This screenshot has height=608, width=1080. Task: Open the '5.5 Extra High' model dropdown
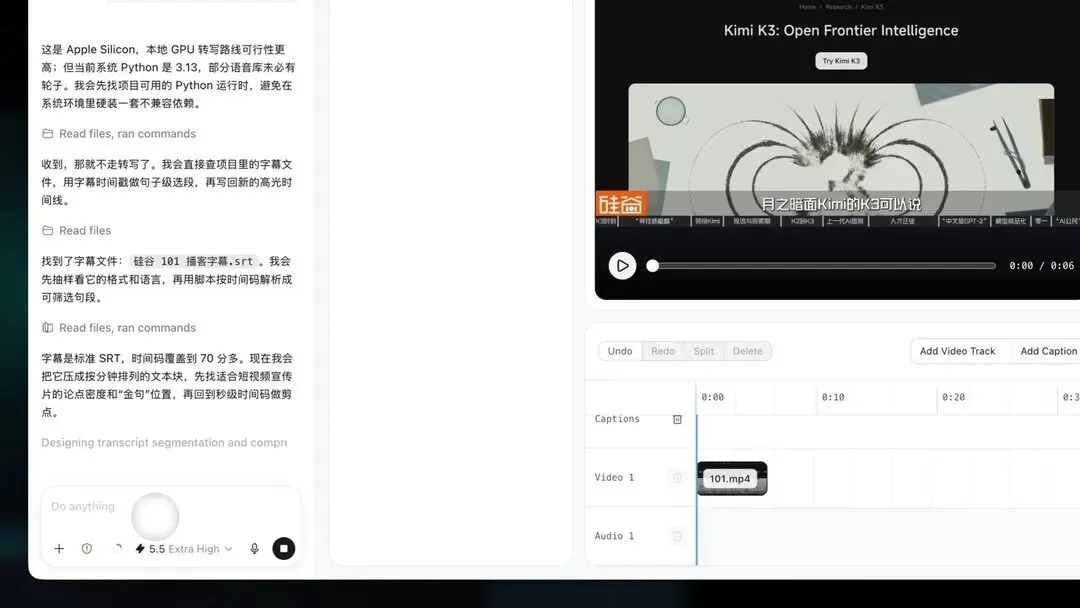(x=184, y=549)
